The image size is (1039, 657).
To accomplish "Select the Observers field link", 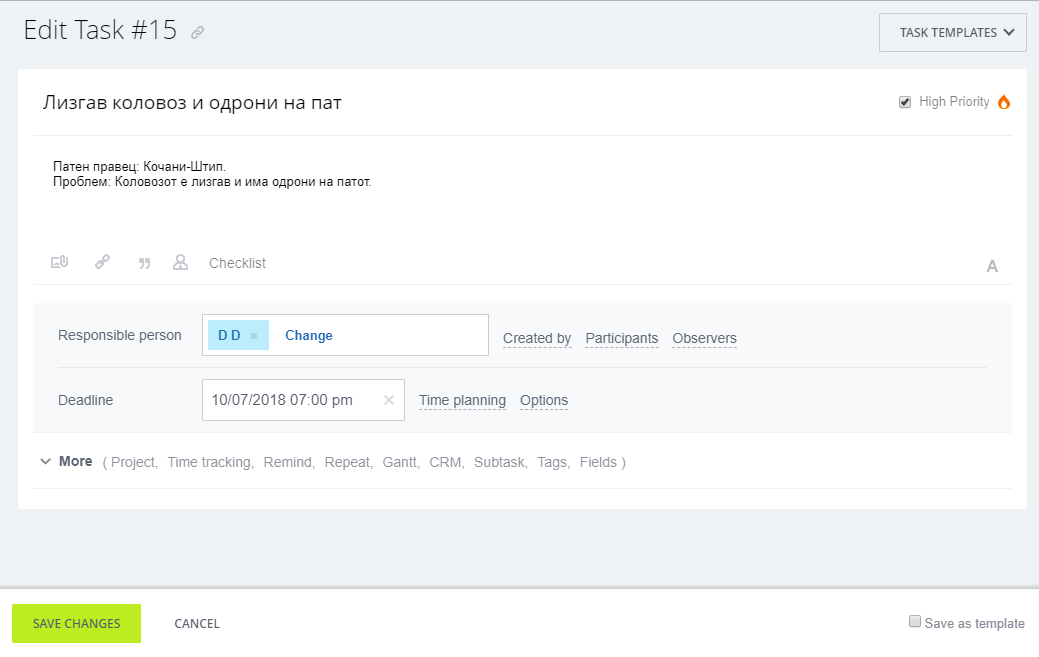I will point(704,338).
